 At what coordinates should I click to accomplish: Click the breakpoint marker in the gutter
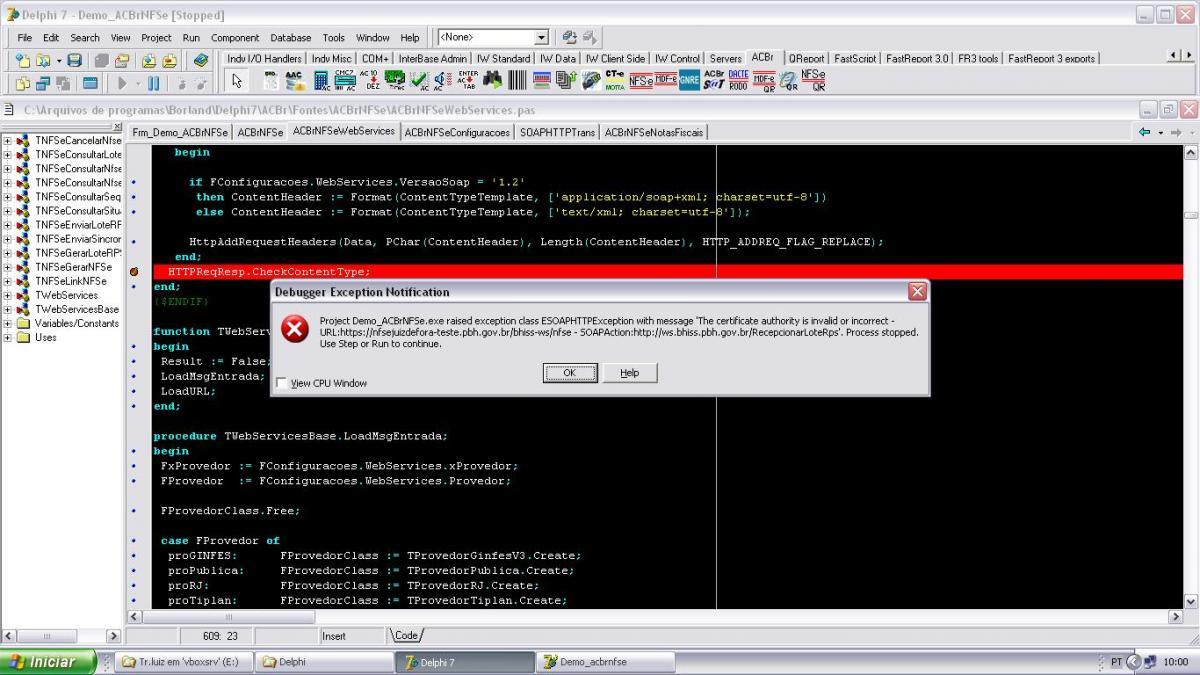pyautogui.click(x=134, y=272)
